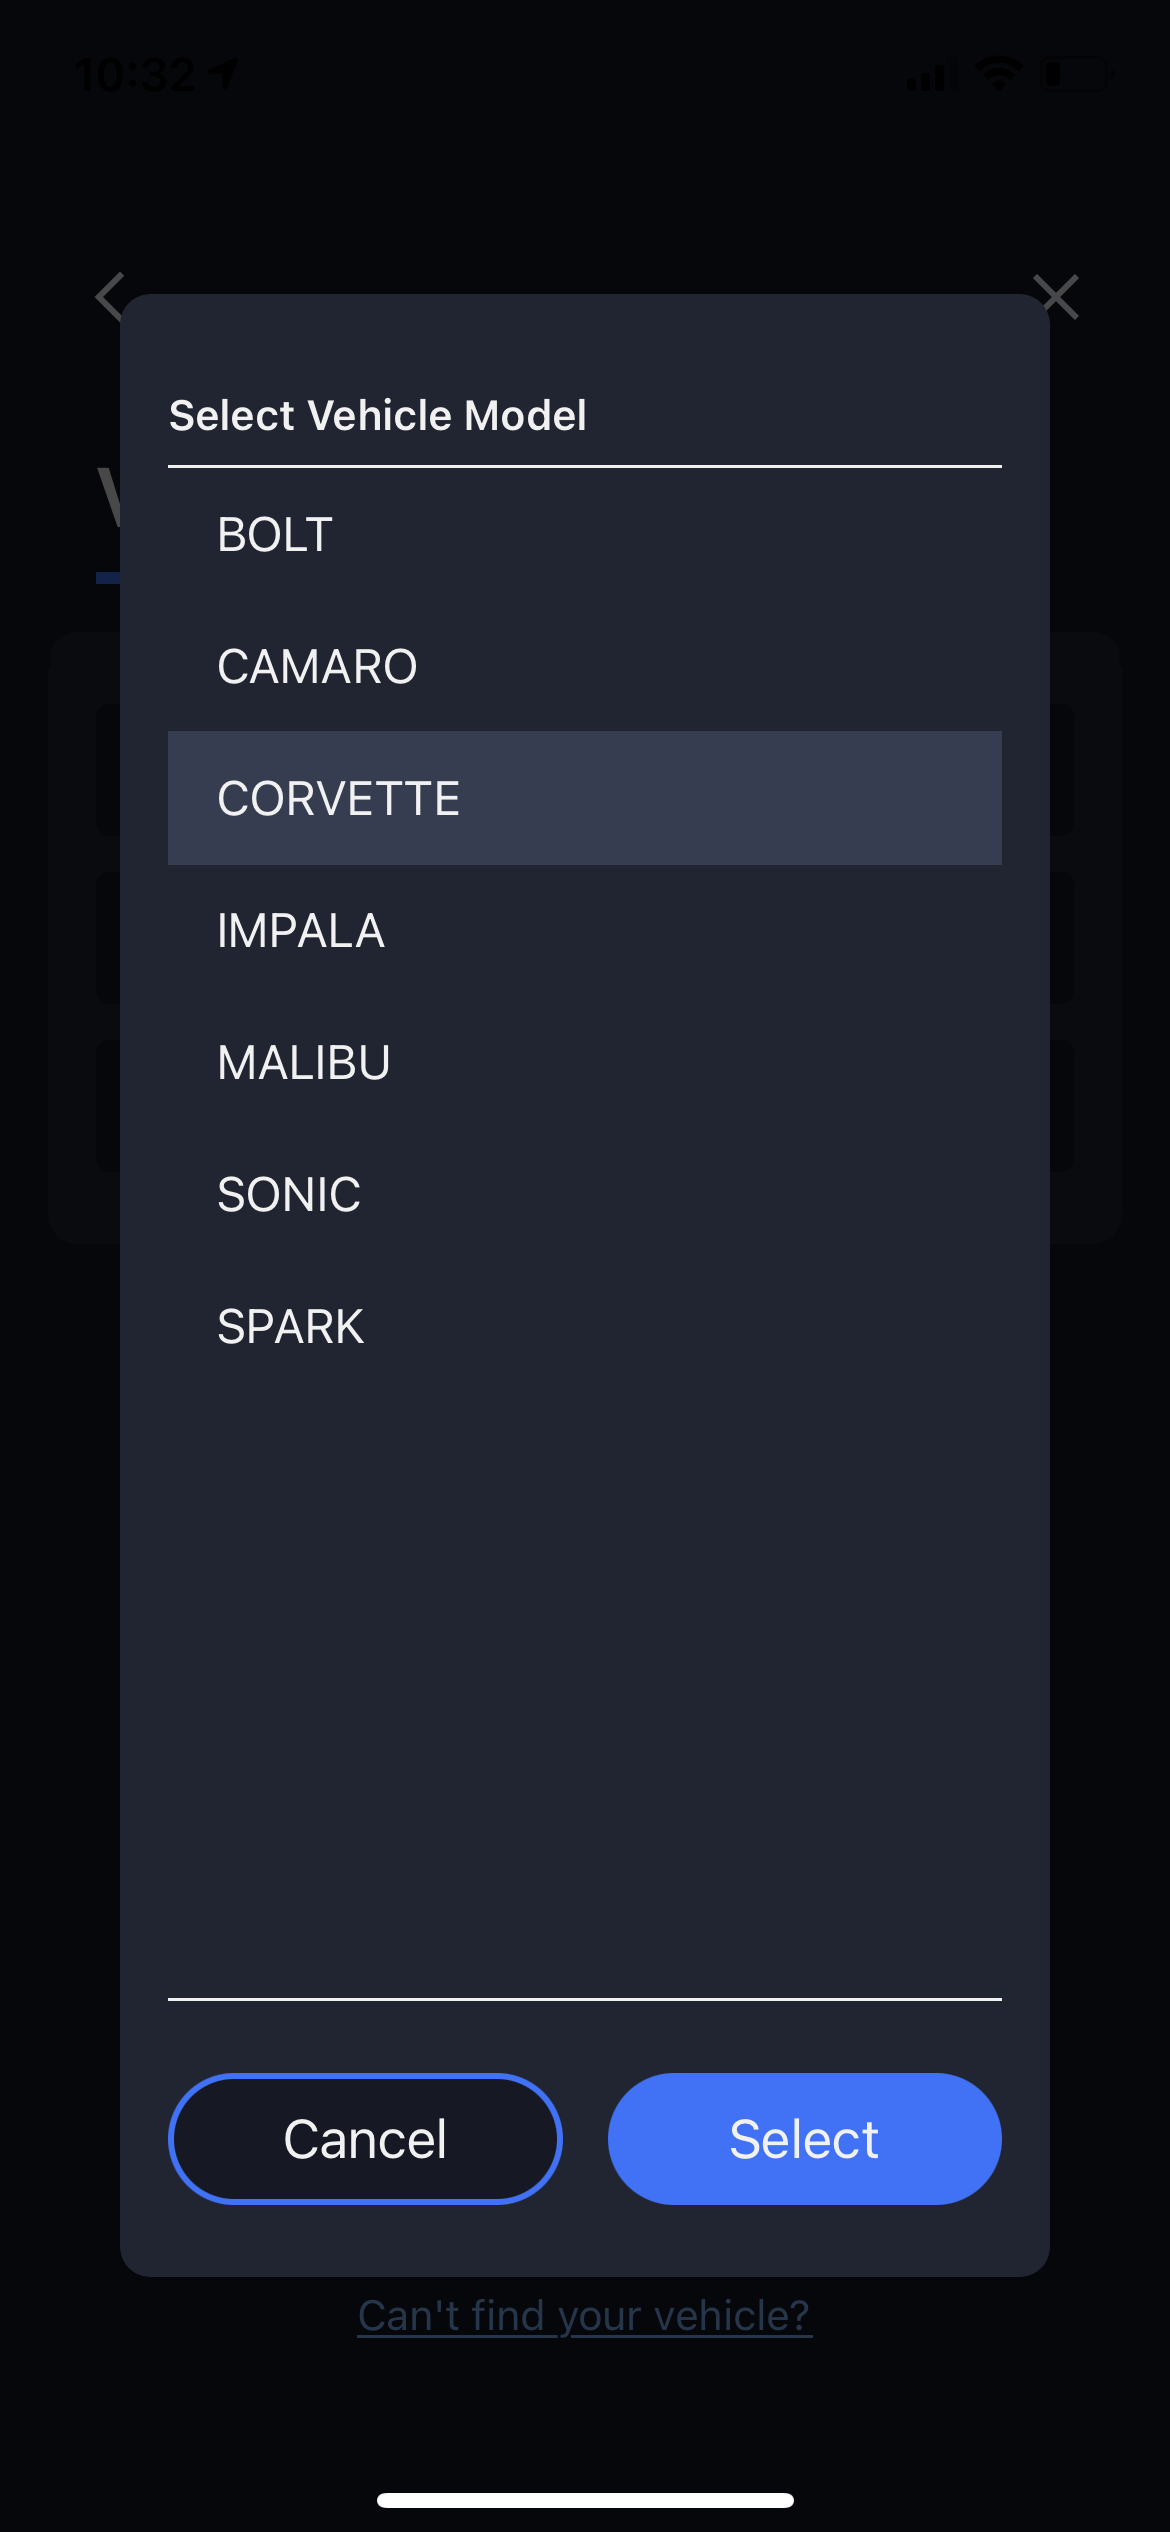Tap the Select Vehicle Model heading
Viewport: 1170px width, 2532px height.
tap(377, 415)
